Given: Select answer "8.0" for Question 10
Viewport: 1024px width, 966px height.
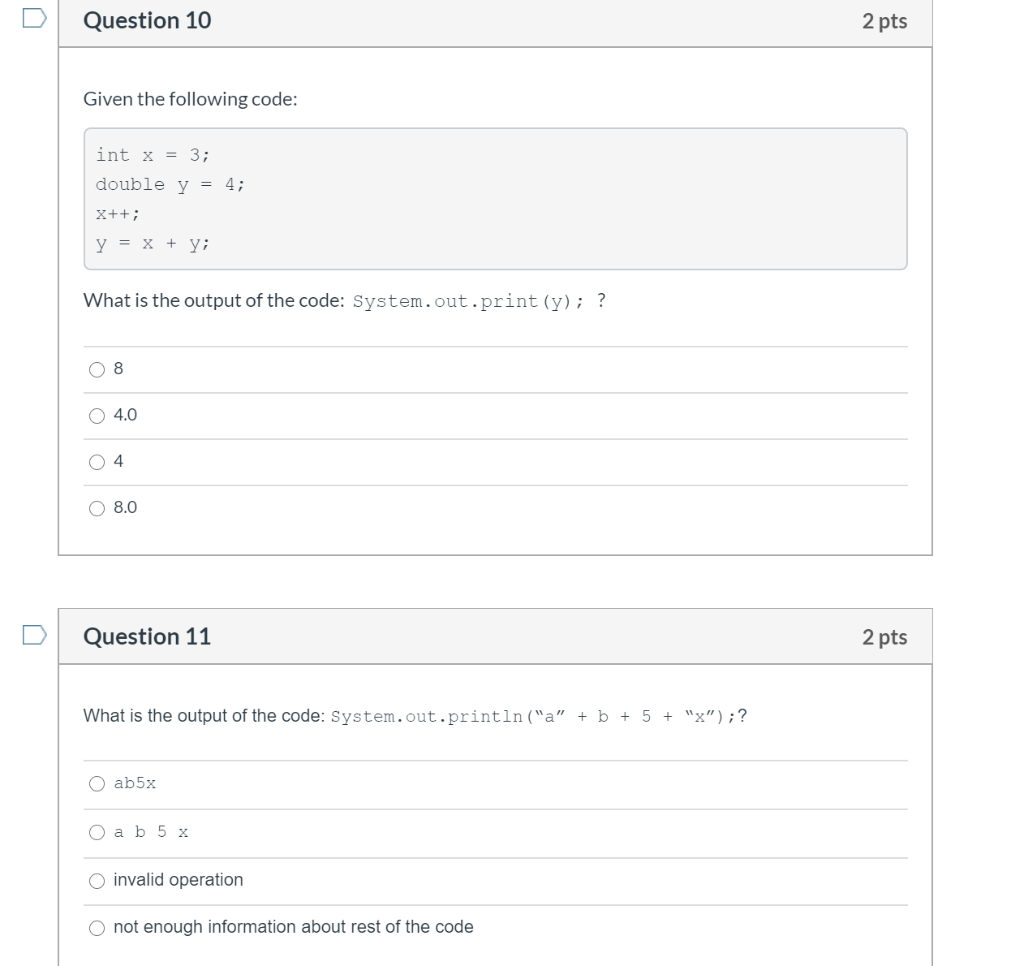Looking at the screenshot, I should click(96, 507).
